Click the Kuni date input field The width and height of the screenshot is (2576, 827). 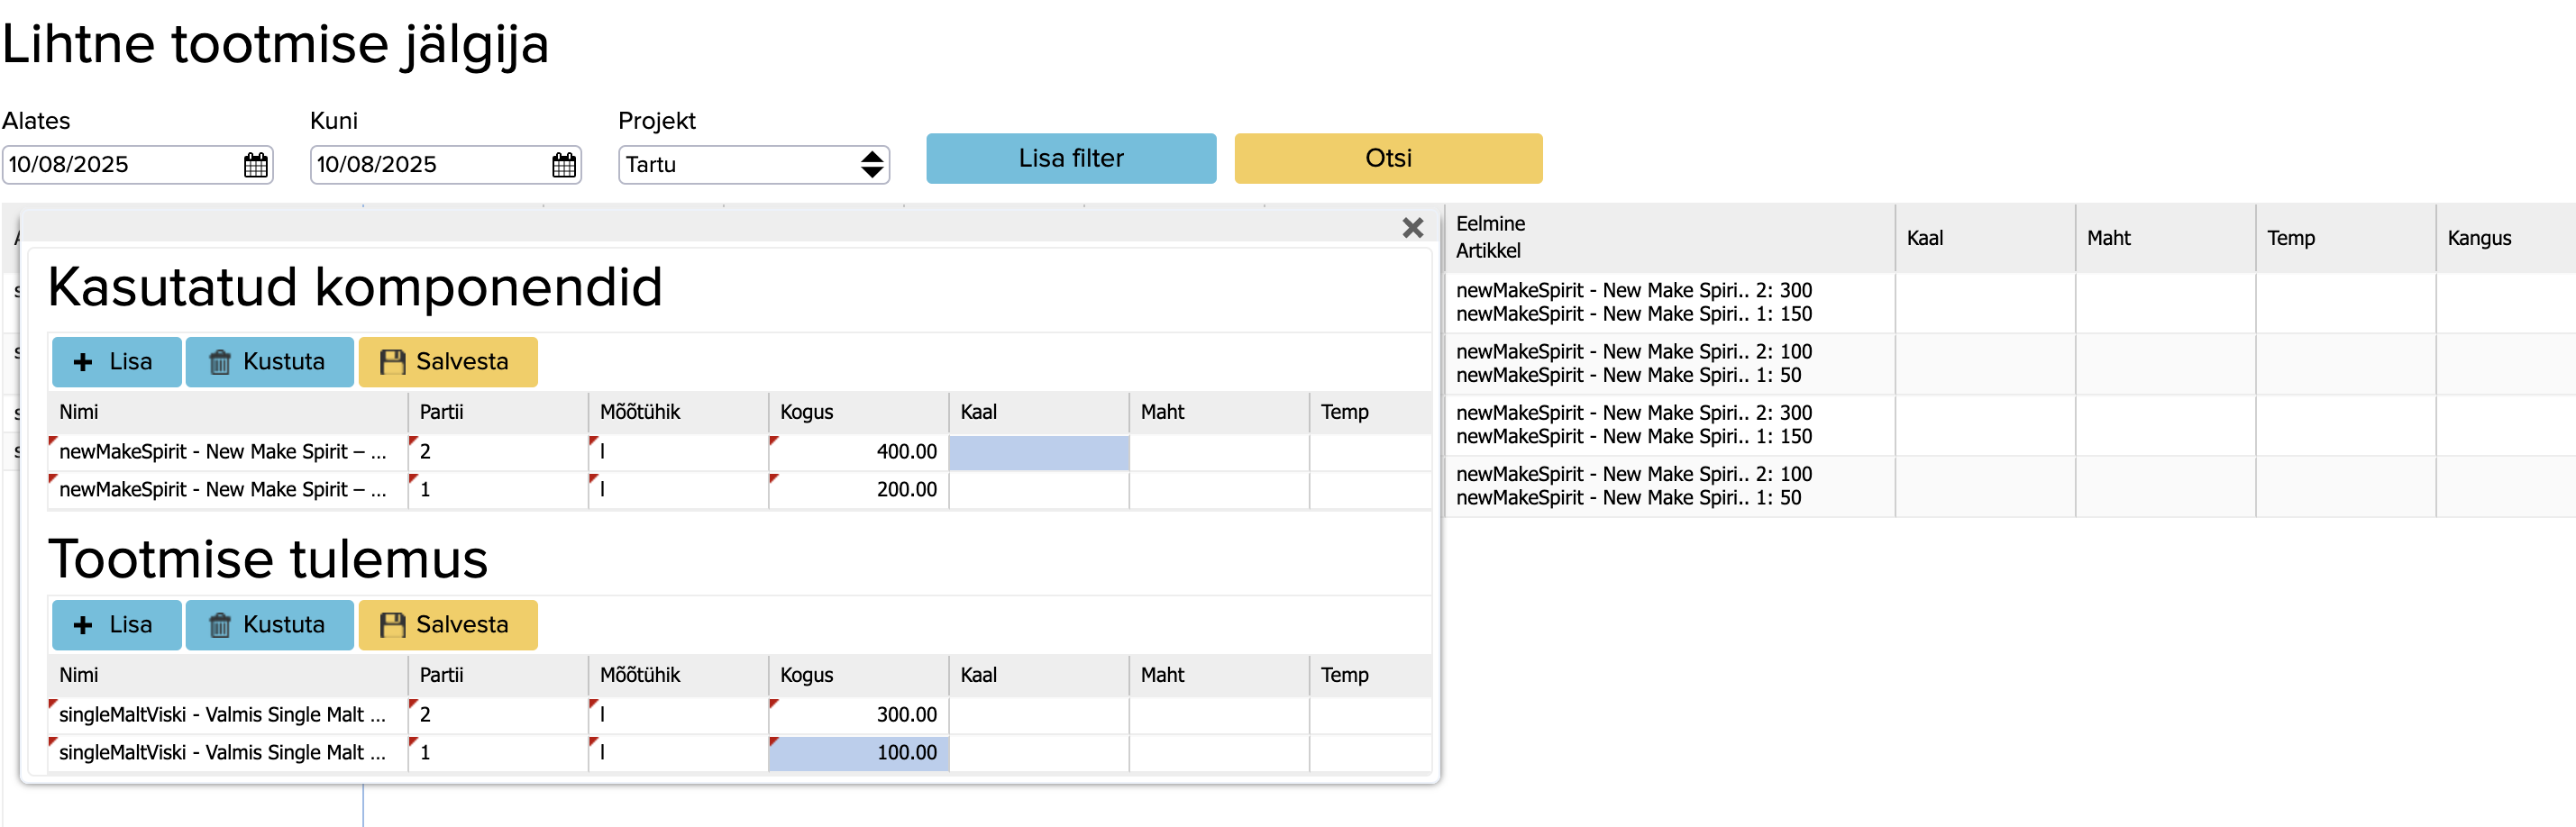point(428,165)
